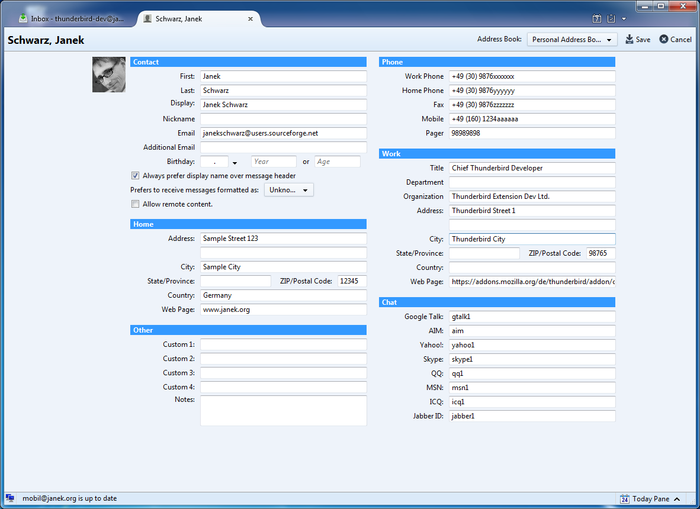Click the Work Web Page URL field
This screenshot has height=509, width=700.
tap(532, 282)
